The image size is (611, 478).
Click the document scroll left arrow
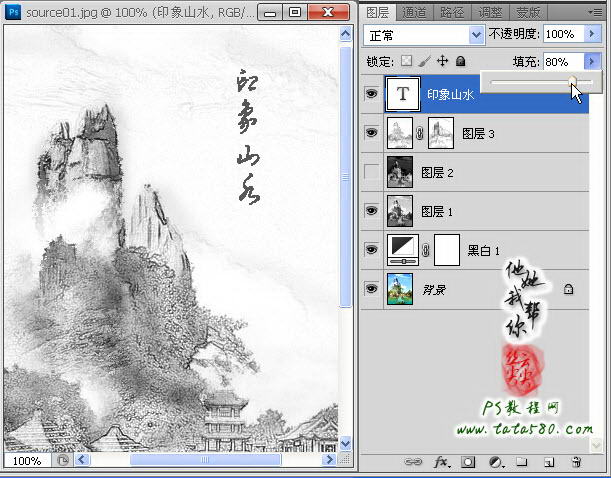pos(82,460)
